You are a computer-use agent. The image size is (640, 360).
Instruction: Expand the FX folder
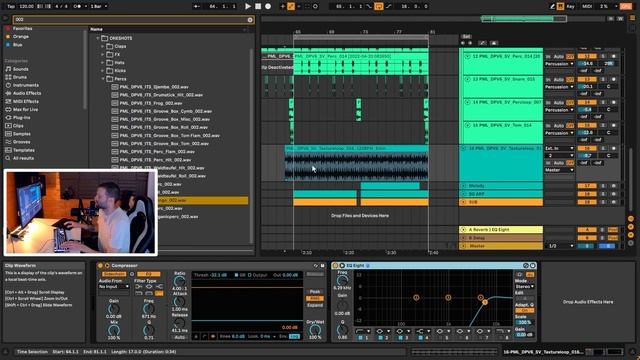(x=103, y=54)
